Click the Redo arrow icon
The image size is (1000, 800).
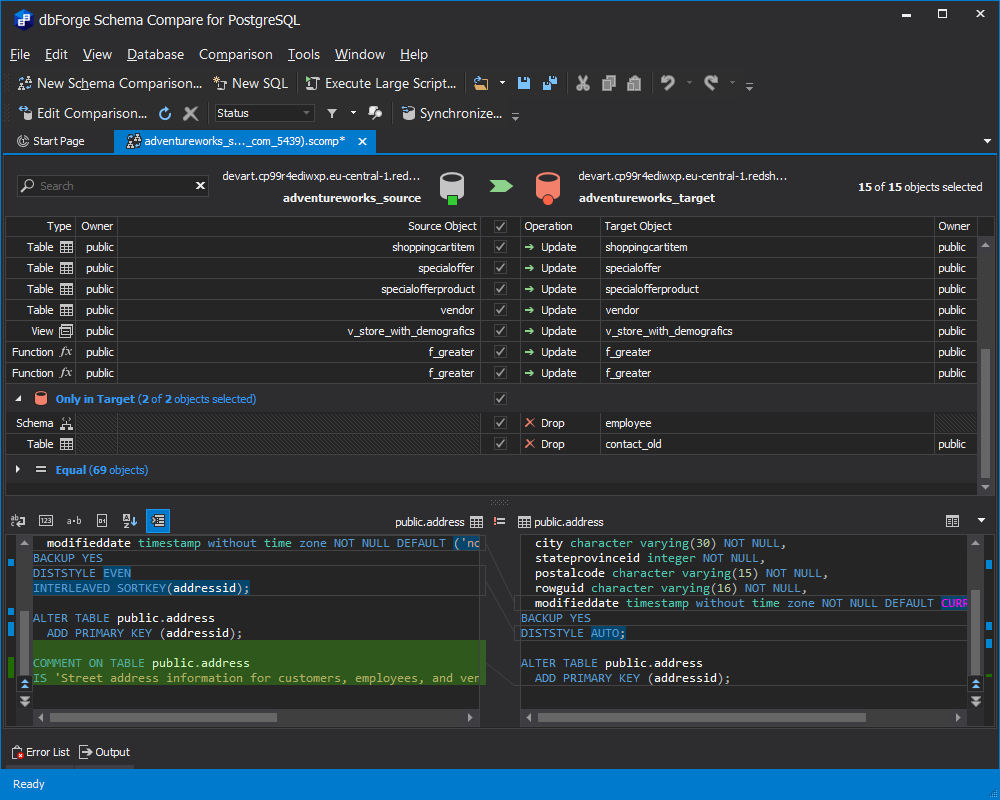(x=711, y=83)
